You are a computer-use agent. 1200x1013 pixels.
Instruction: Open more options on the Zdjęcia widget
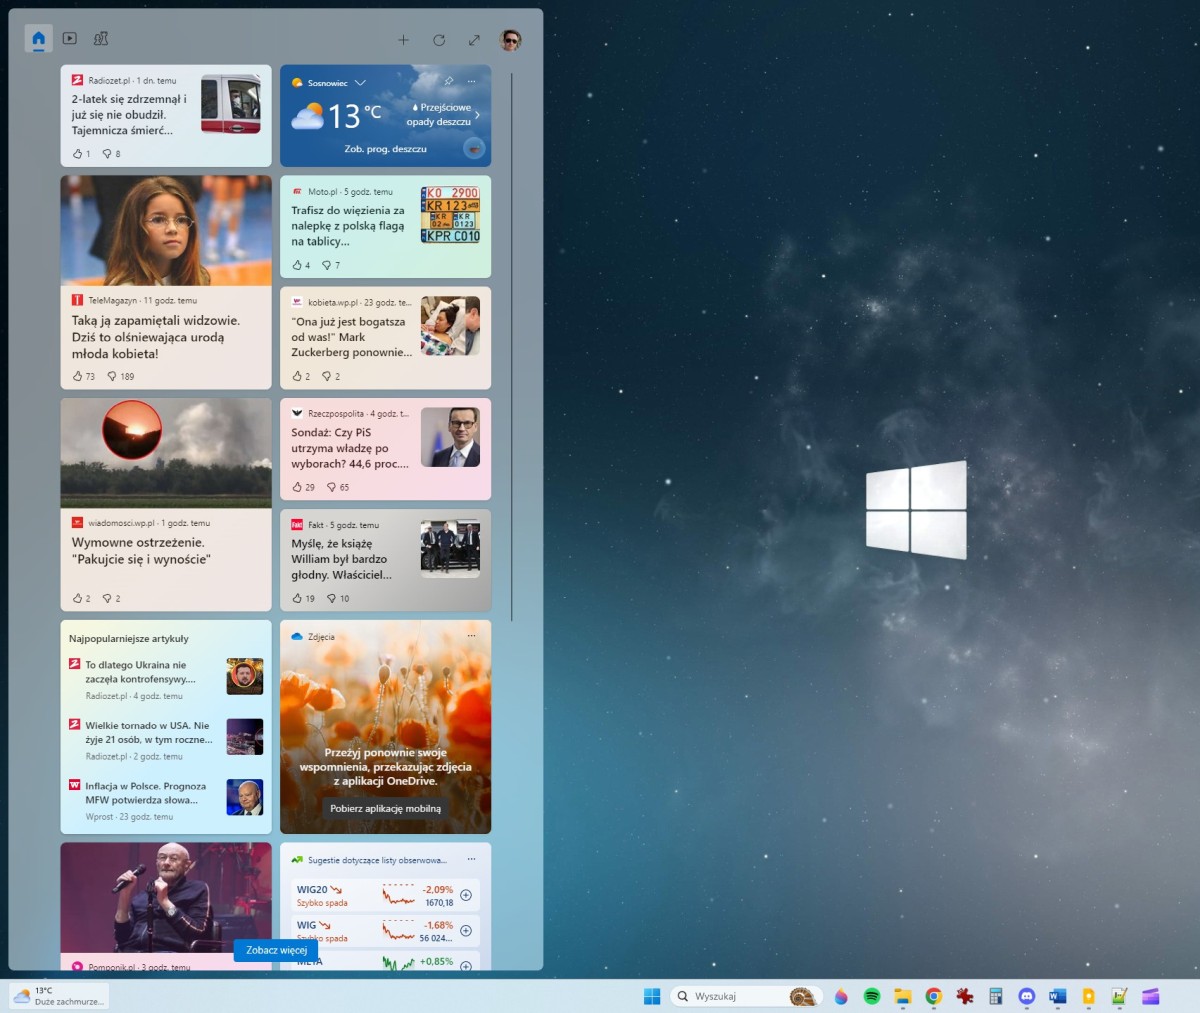point(471,636)
